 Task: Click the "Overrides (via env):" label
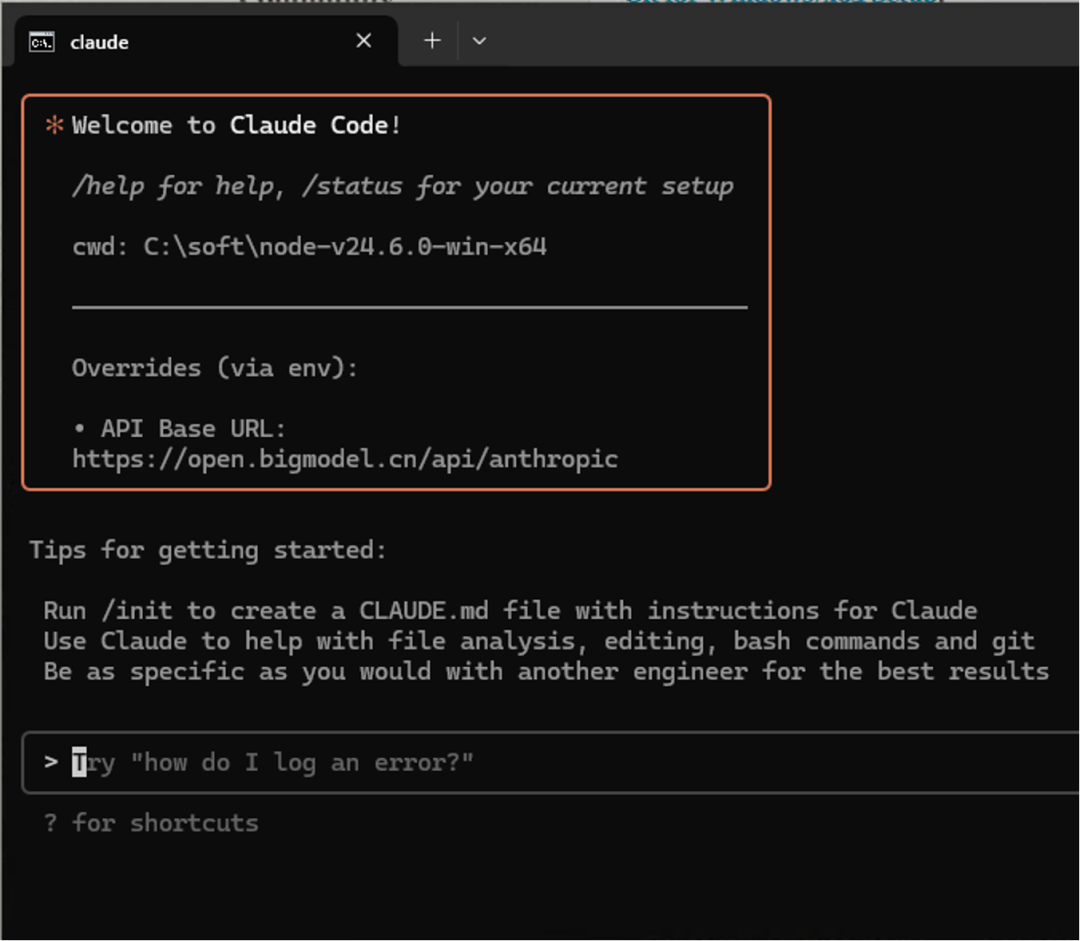point(215,368)
